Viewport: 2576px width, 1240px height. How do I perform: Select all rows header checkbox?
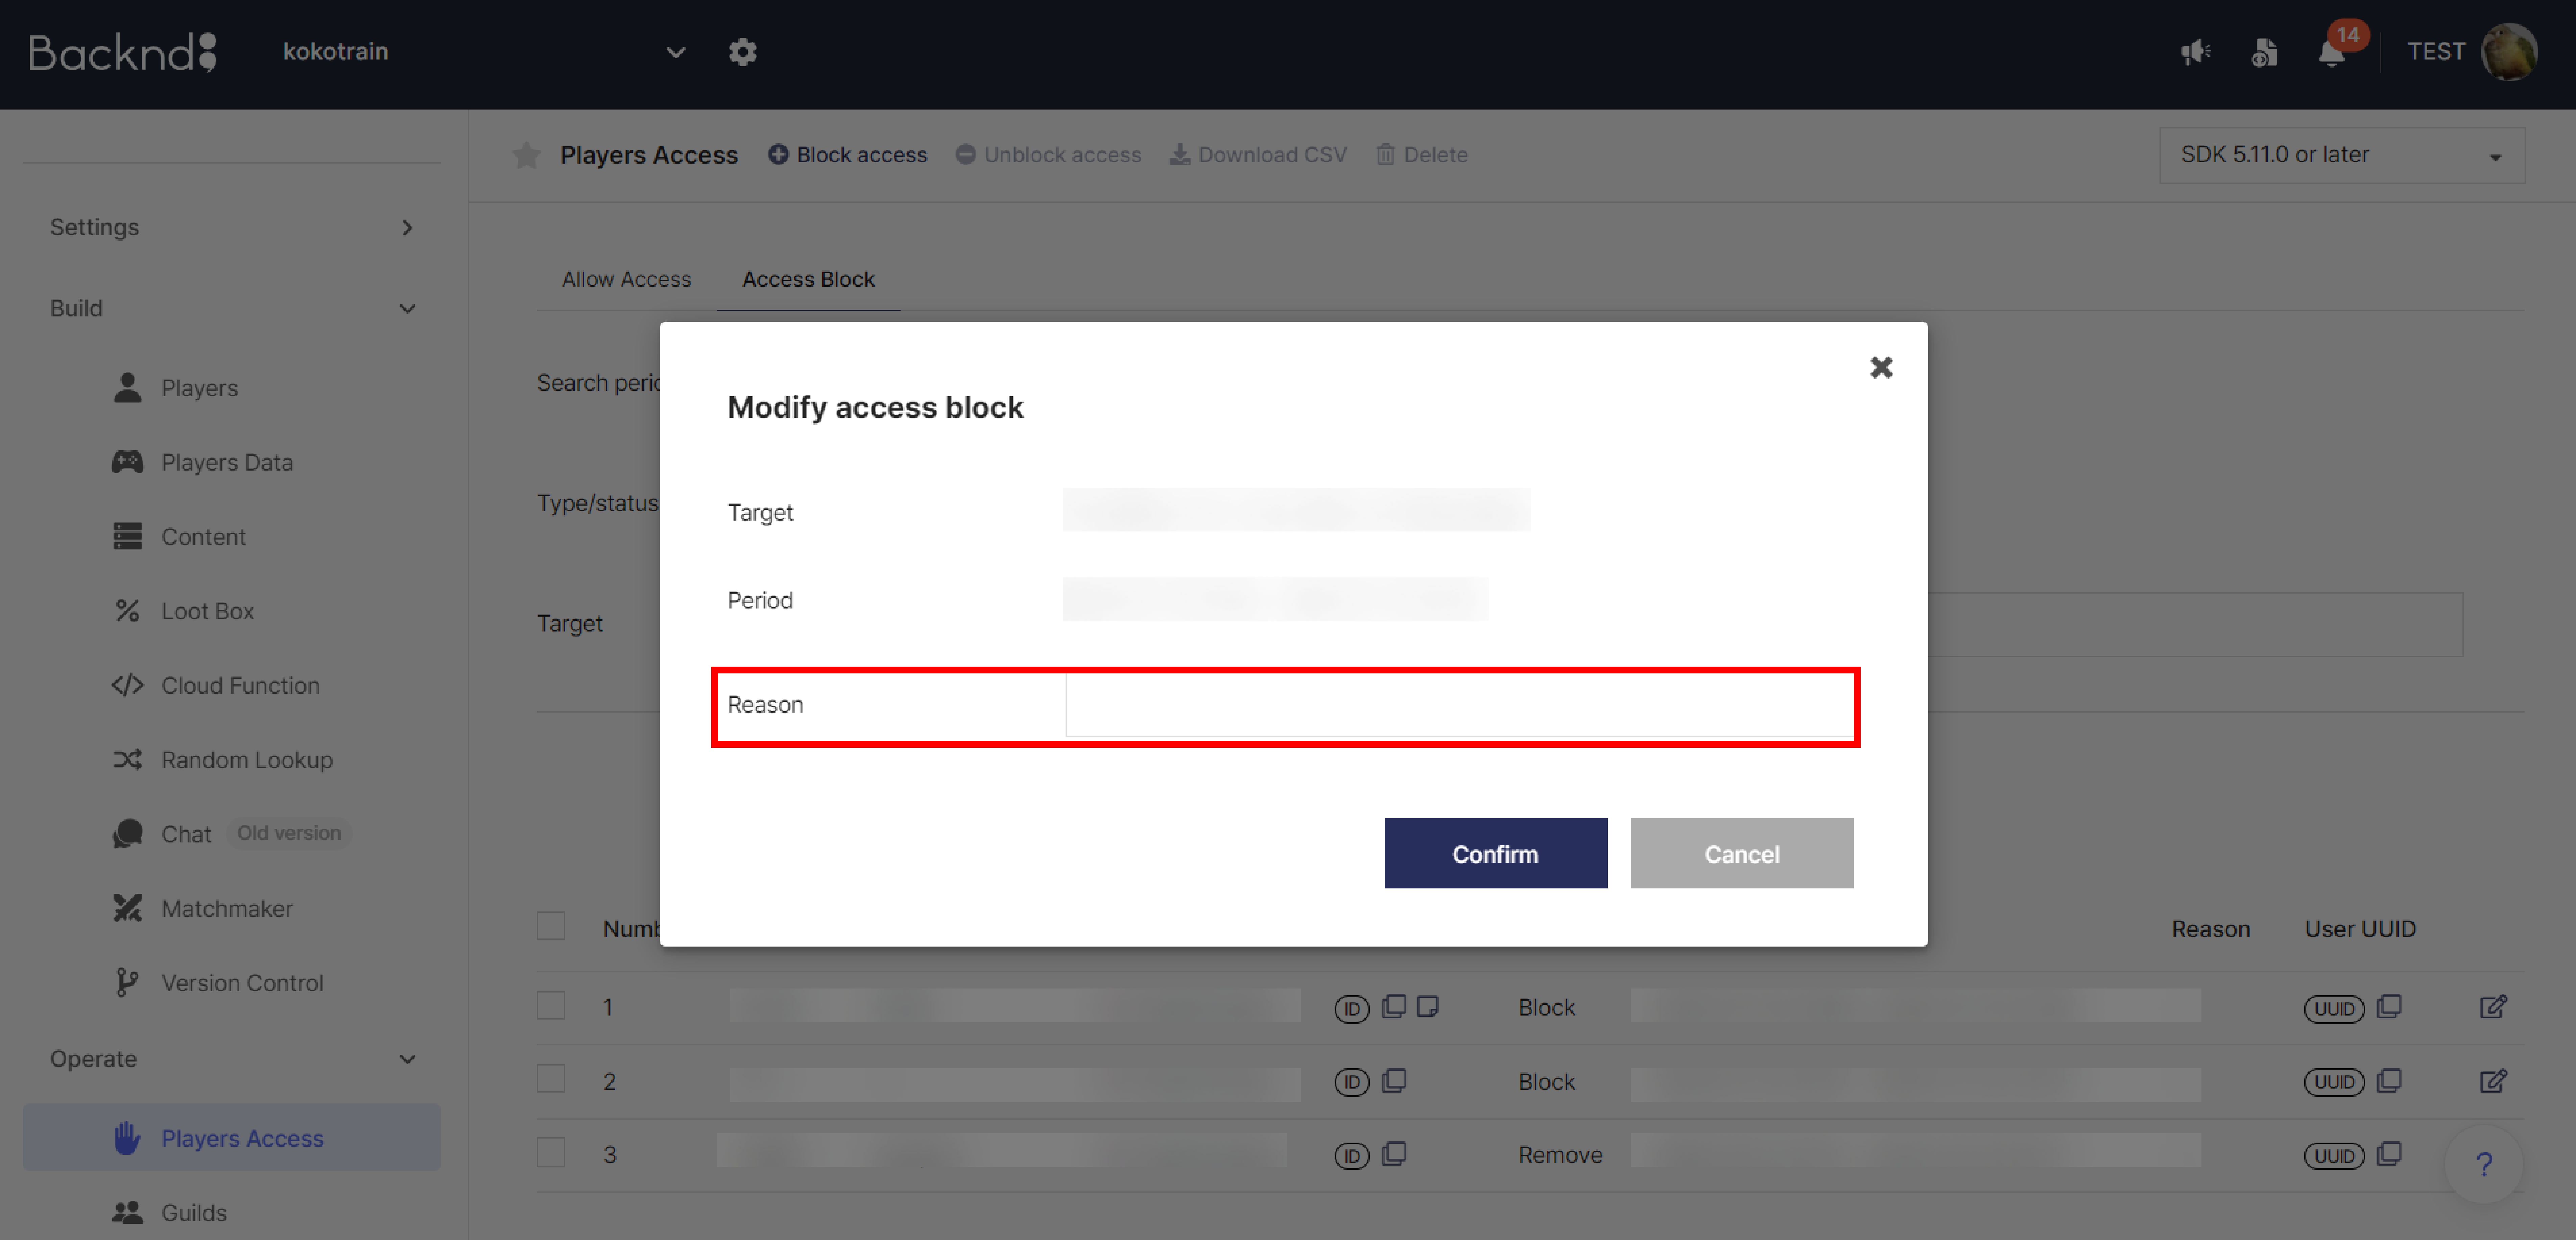coord(551,926)
